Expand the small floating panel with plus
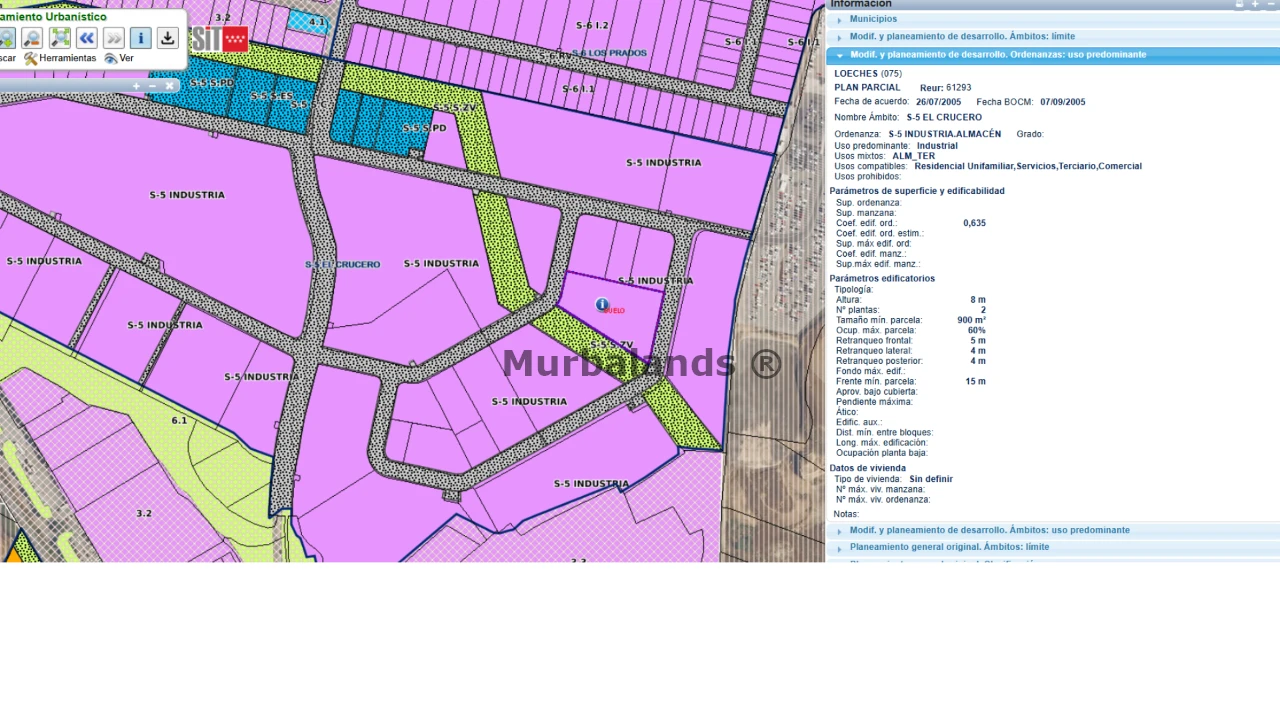The height and width of the screenshot is (720, 1280). 136,86
